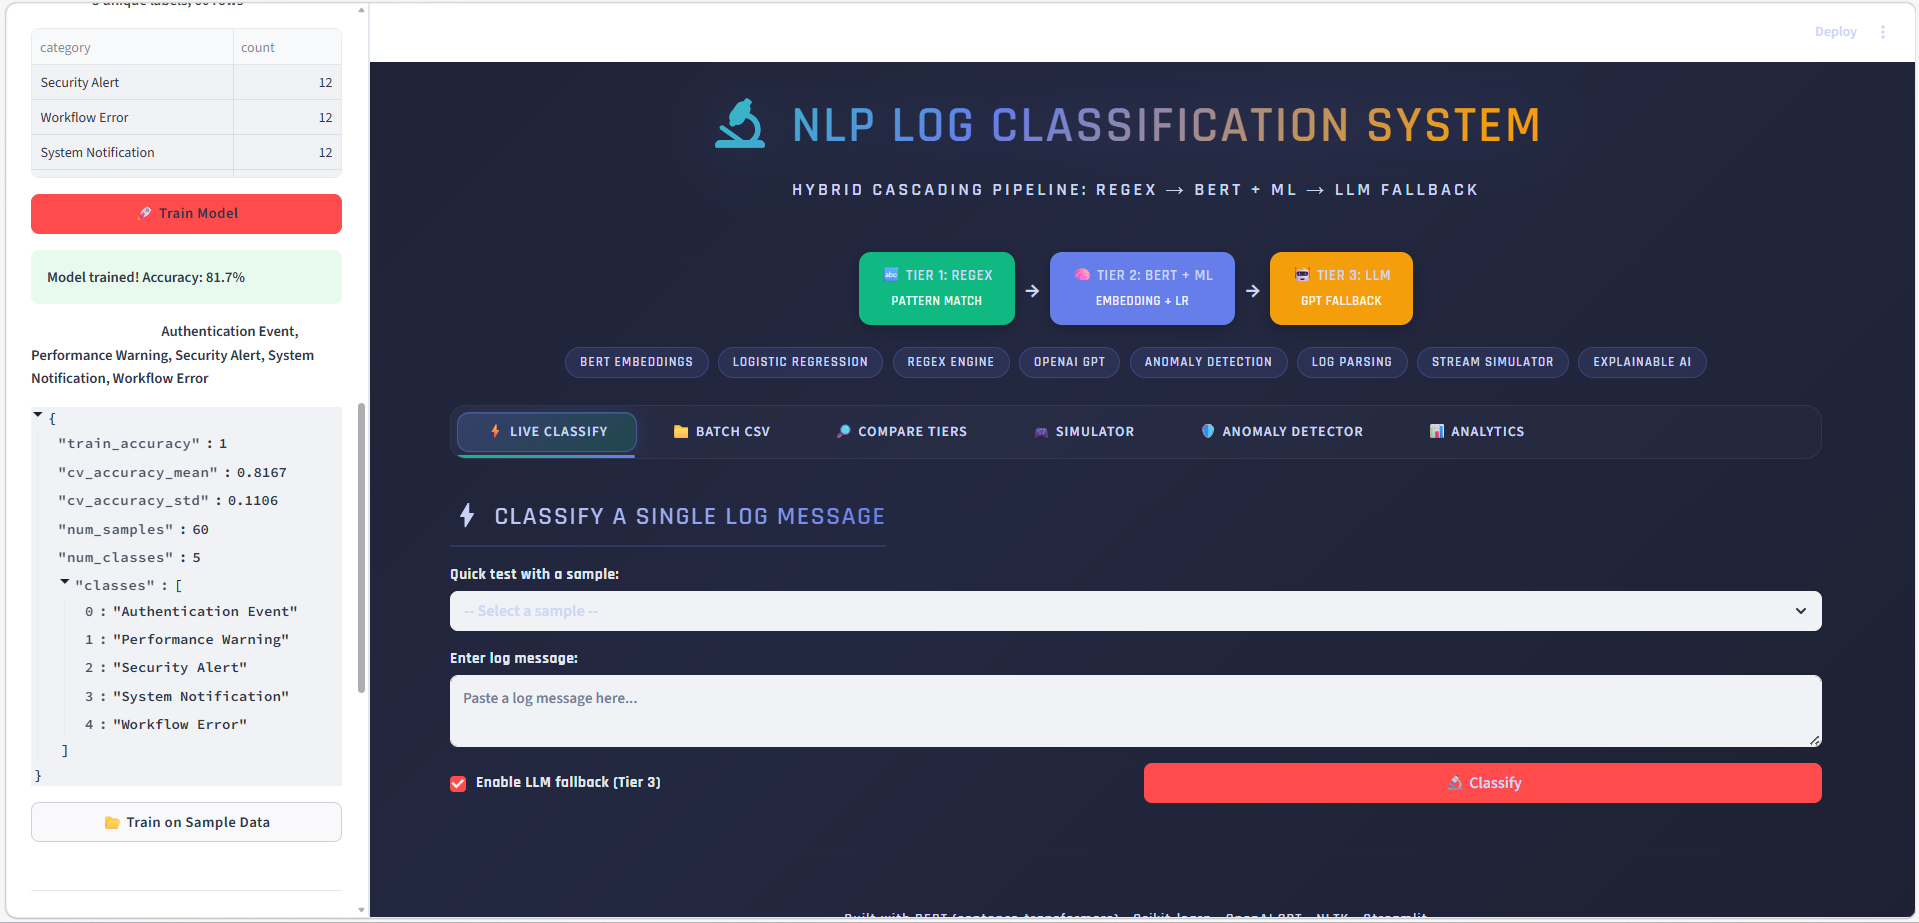Select the Workflow Error table row
Screen dimensions: 1919x923
(x=186, y=117)
